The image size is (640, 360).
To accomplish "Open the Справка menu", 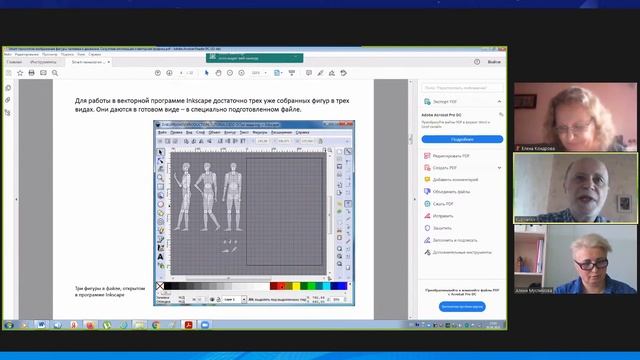I will click(x=95, y=54).
